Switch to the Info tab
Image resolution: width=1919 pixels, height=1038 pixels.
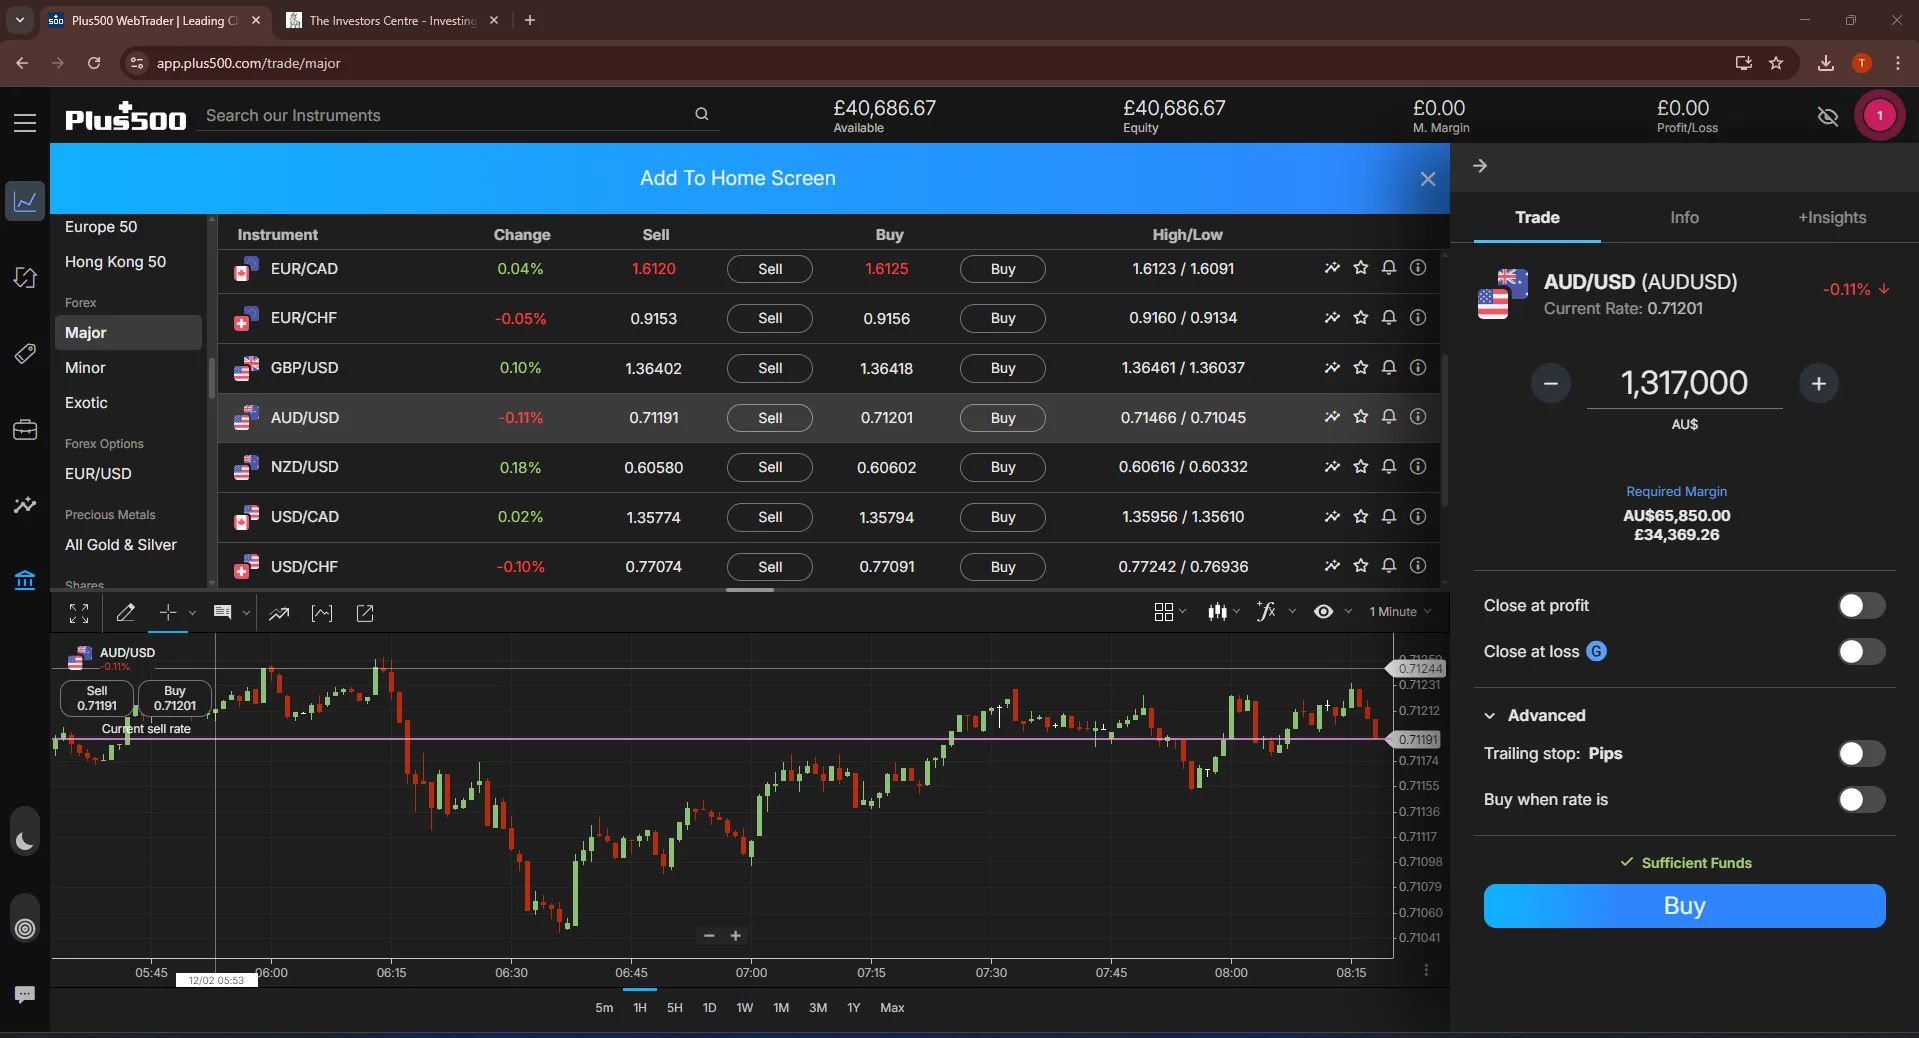click(x=1684, y=217)
